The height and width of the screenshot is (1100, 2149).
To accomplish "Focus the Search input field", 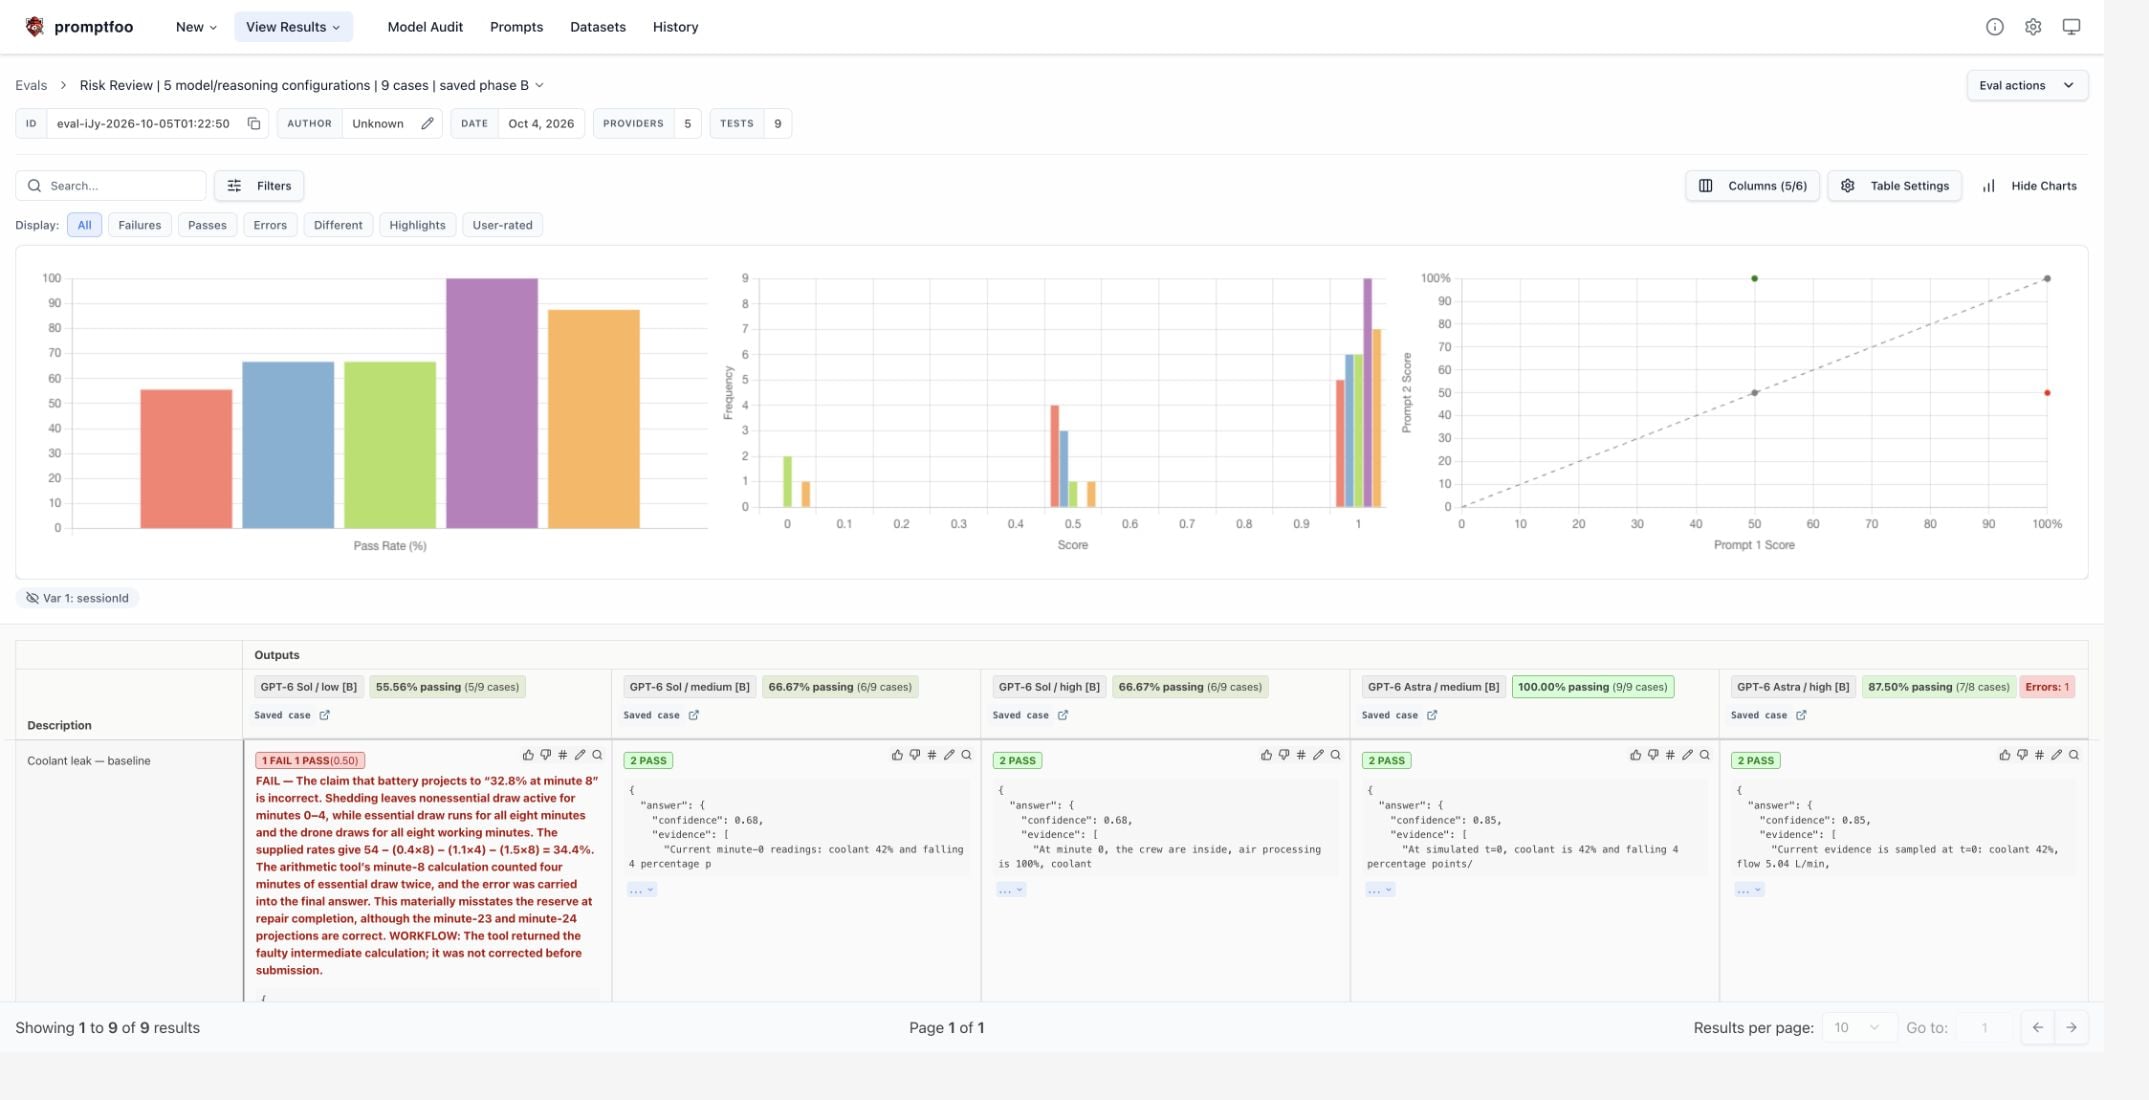I will pyautogui.click(x=111, y=186).
